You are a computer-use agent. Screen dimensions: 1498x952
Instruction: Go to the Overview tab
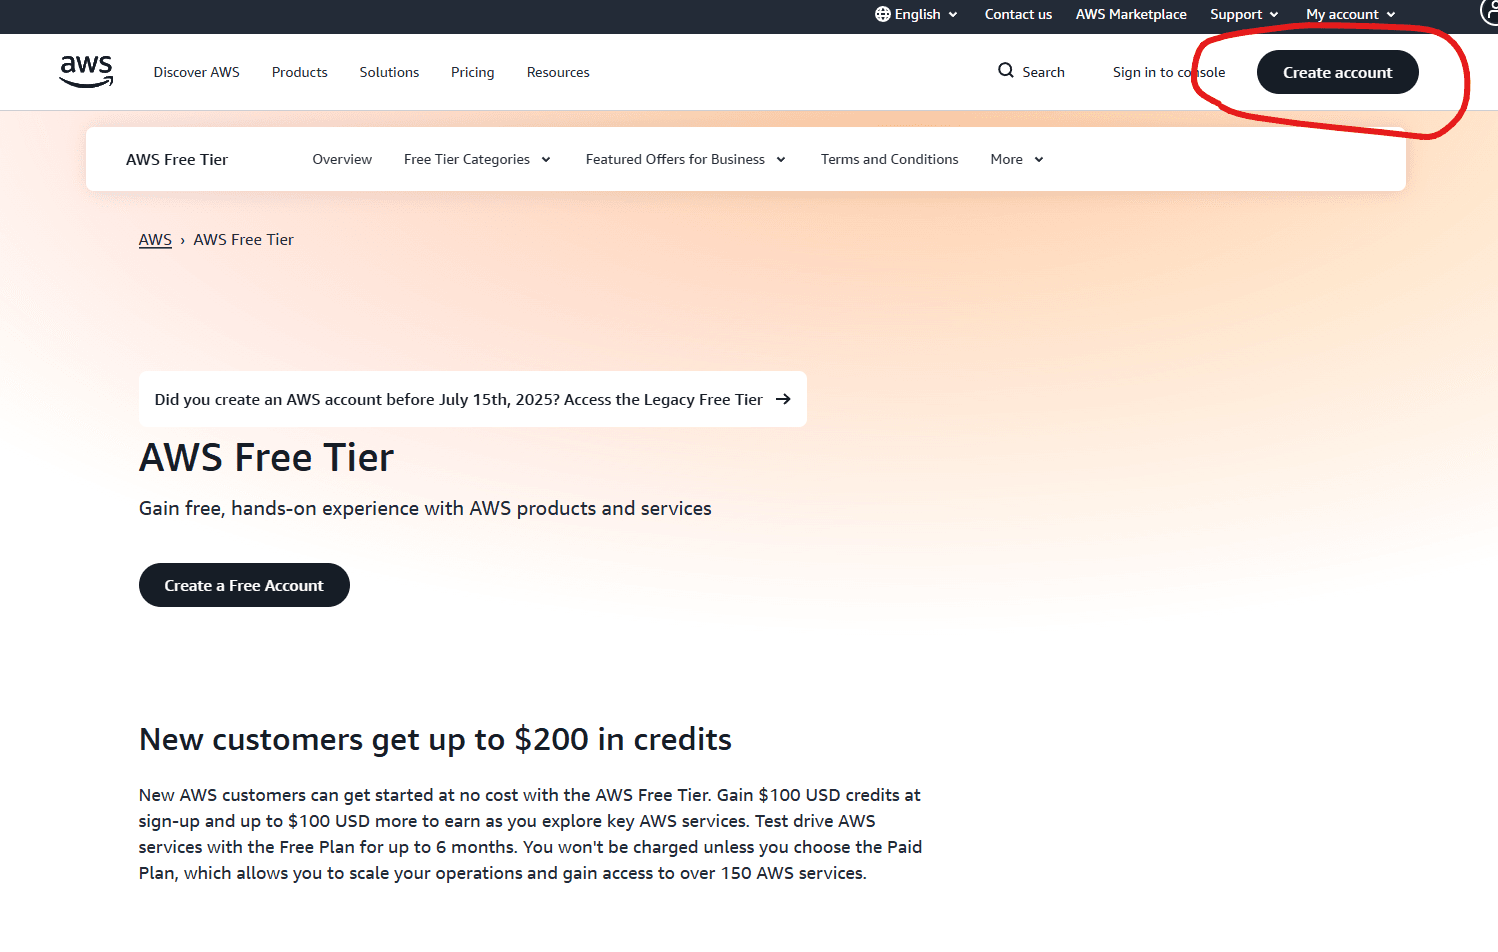[x=342, y=159]
